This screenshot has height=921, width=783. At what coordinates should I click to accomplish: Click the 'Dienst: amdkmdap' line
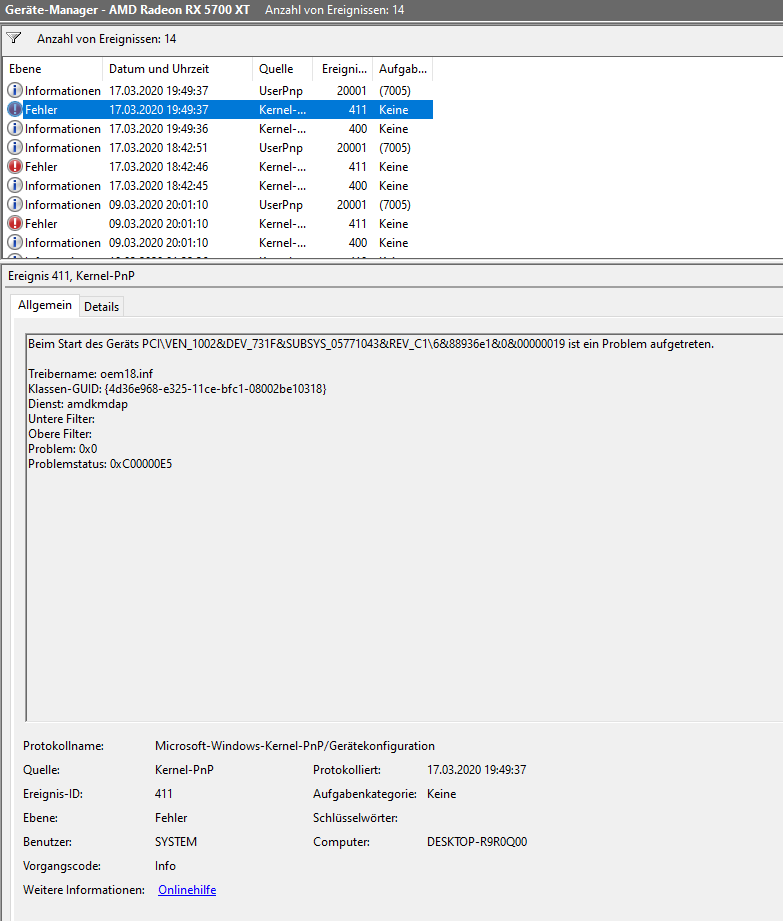78,404
